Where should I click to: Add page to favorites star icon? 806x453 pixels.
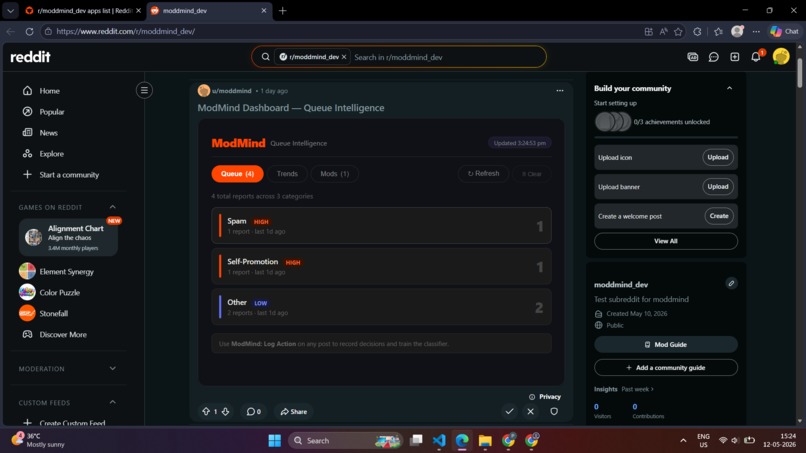coord(678,31)
